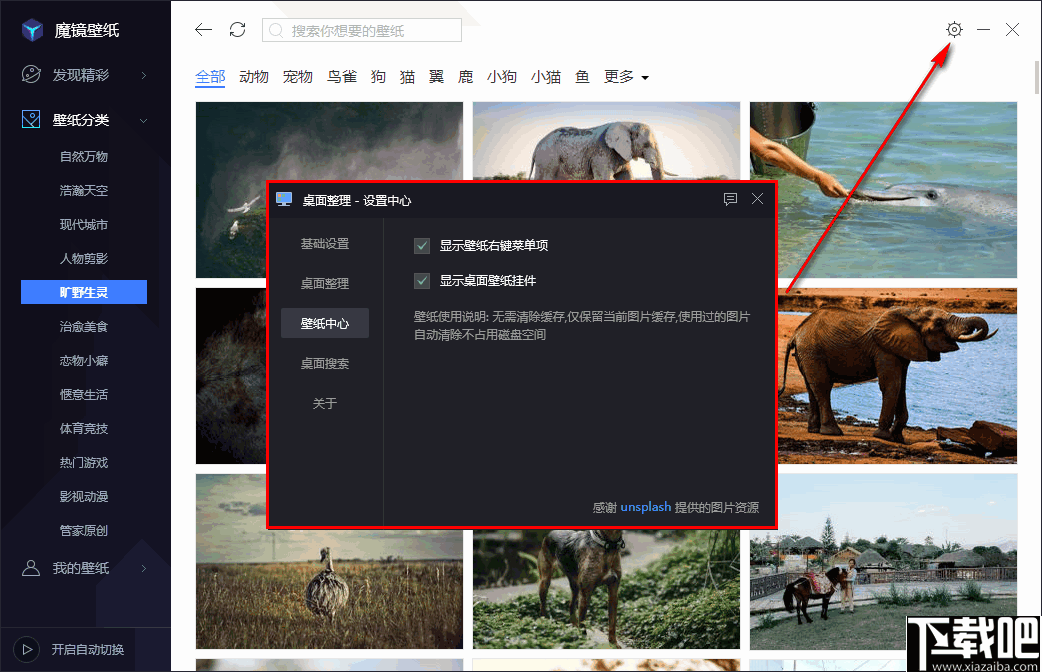Screen dimensions: 1042x672
Task: Click the unsplash link
Action: coord(645,507)
